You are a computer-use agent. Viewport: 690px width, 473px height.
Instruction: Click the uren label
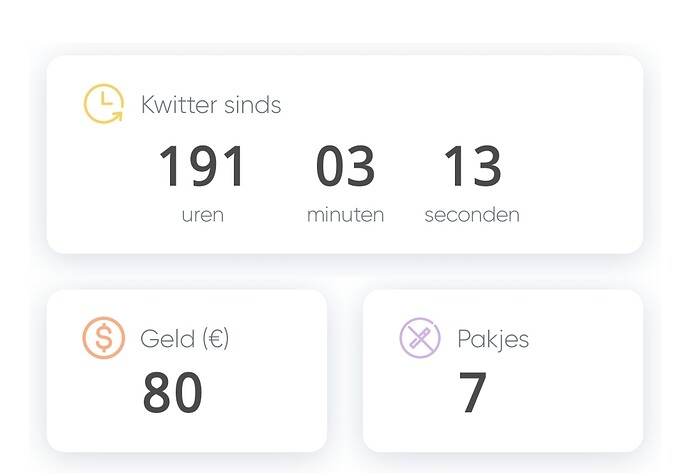click(203, 215)
